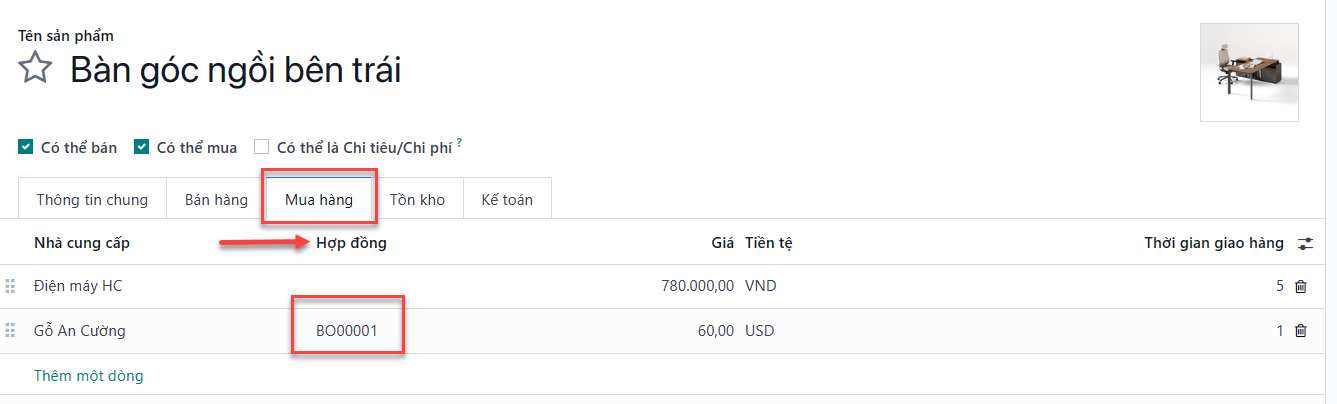
Task: Open the product image thumbnail
Action: 1249,73
